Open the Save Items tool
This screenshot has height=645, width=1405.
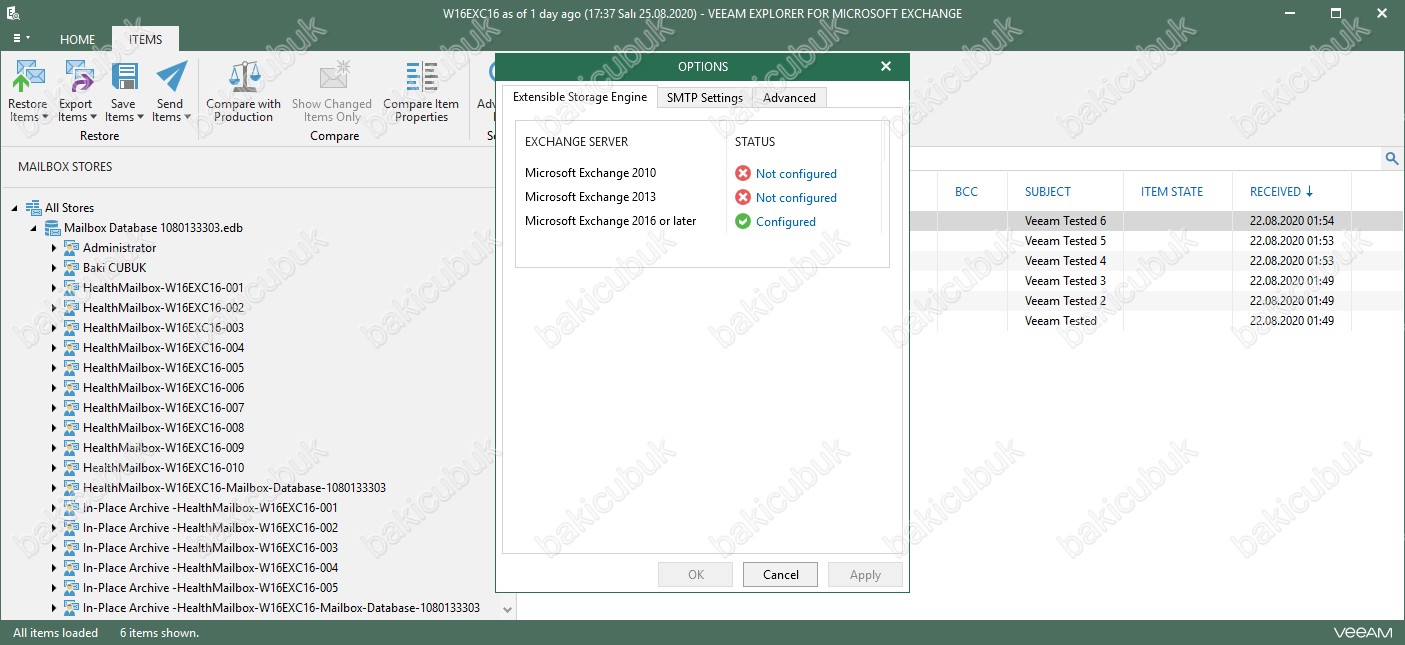[x=124, y=91]
